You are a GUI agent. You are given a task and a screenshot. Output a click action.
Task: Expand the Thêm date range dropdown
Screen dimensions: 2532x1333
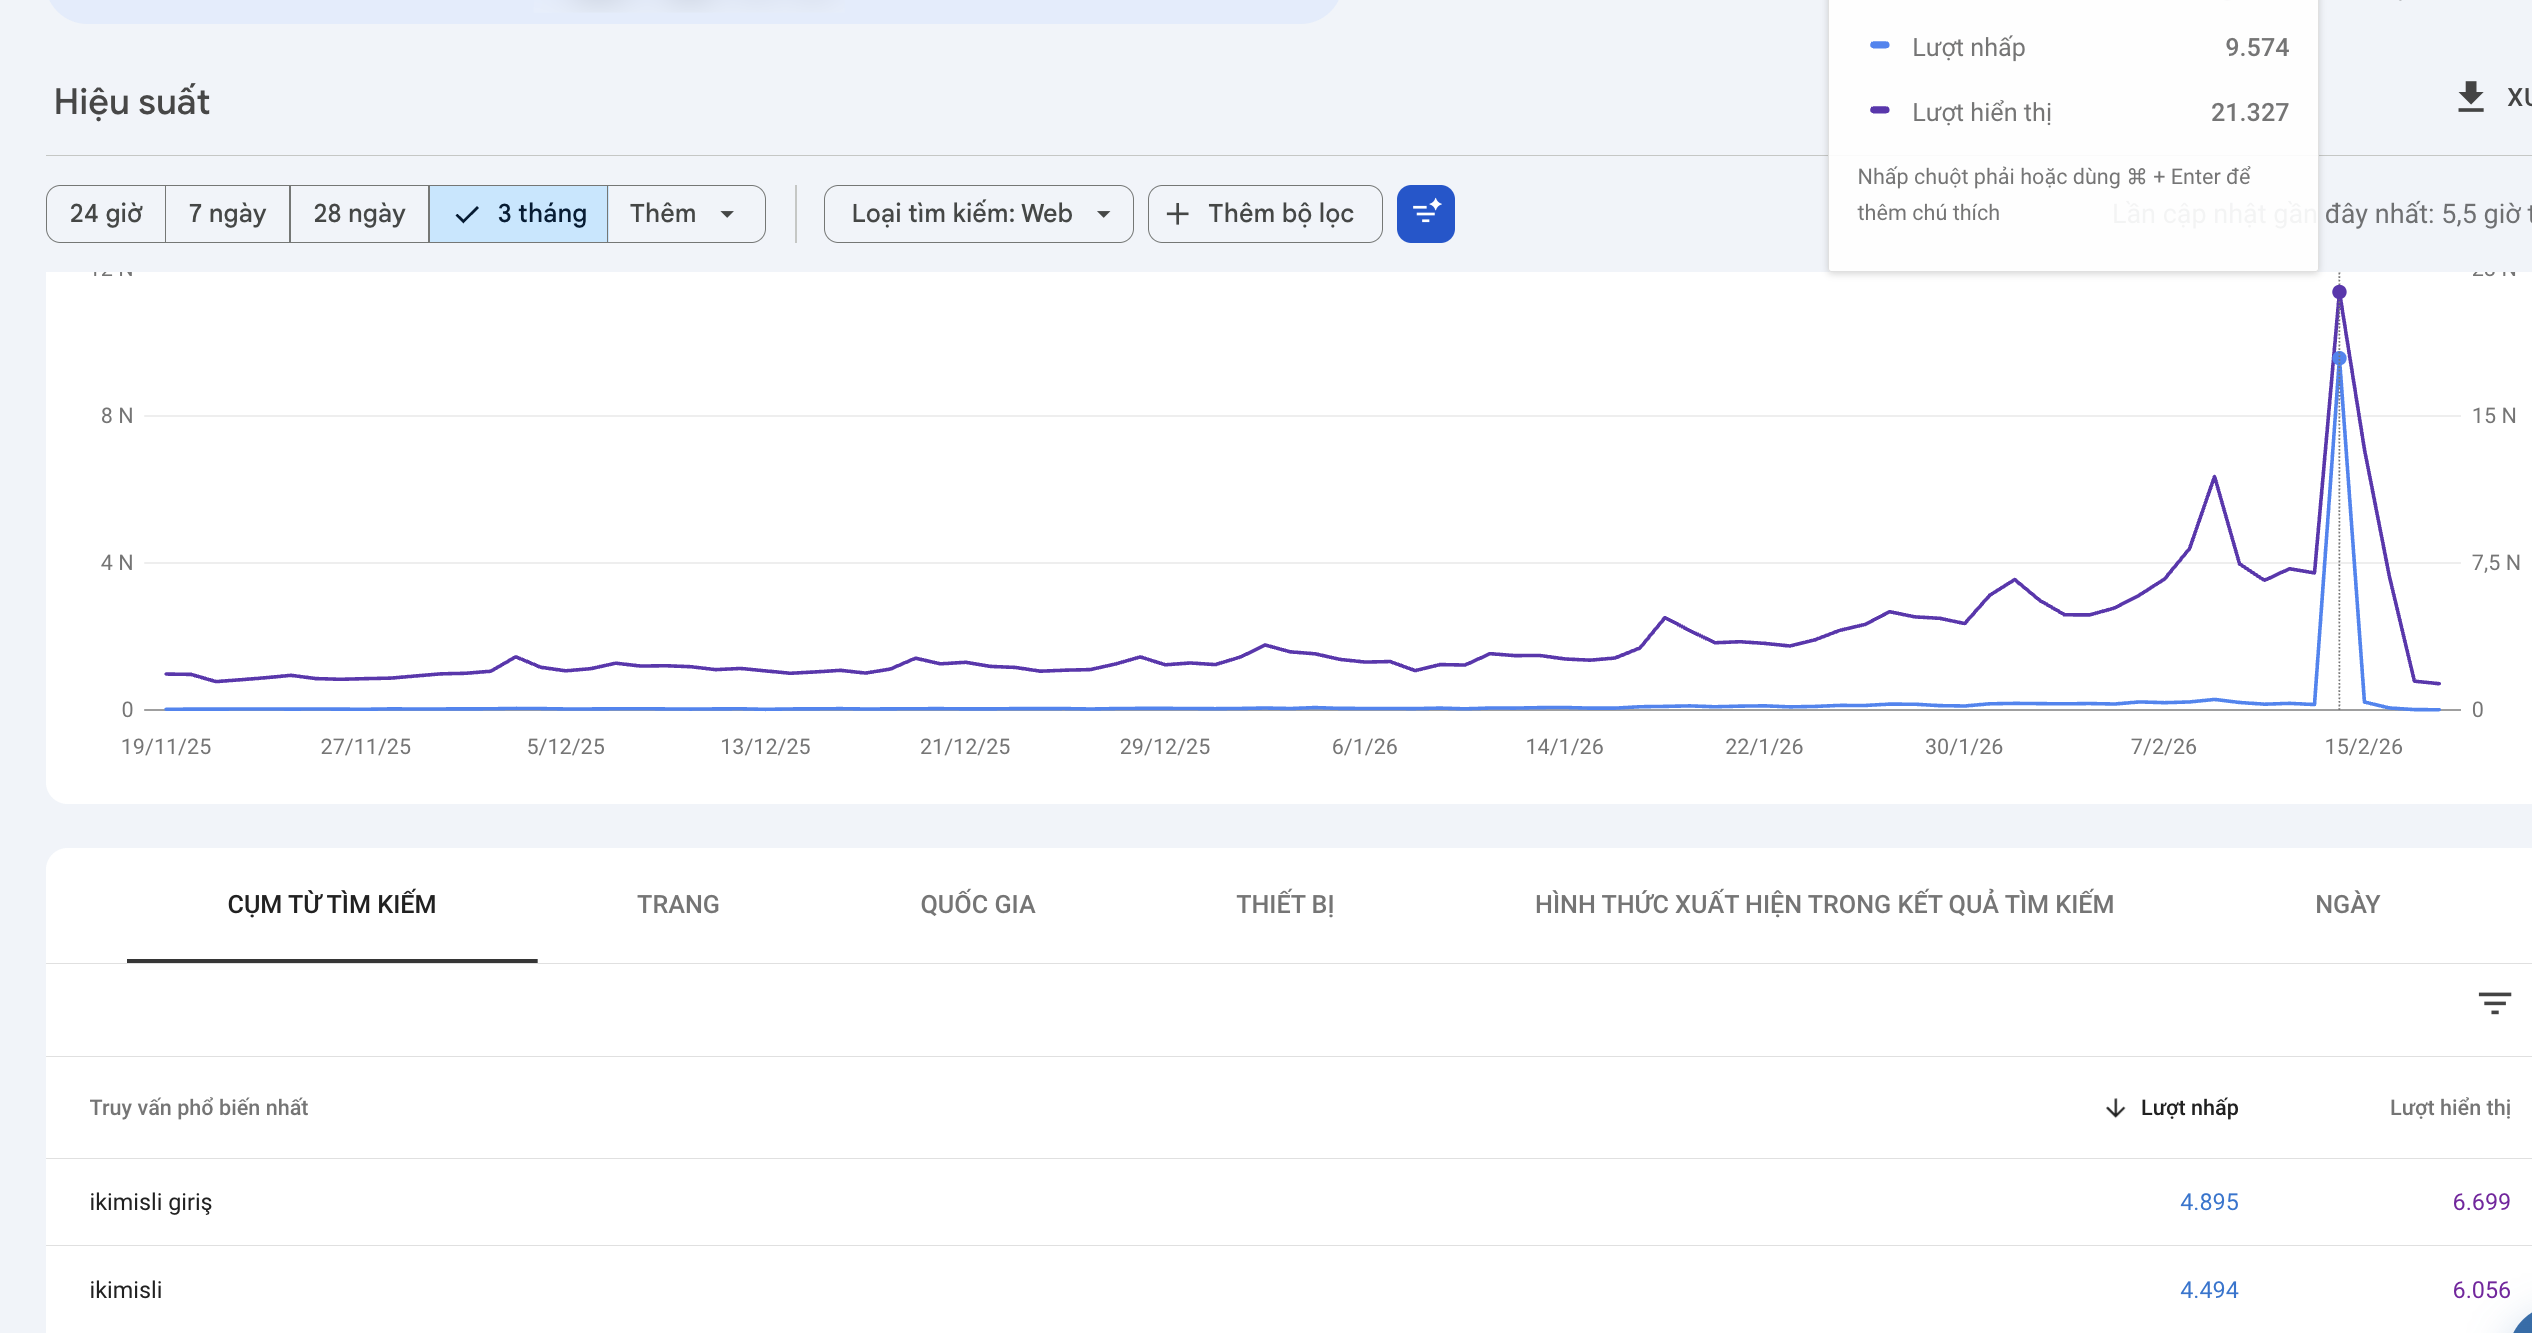685,214
